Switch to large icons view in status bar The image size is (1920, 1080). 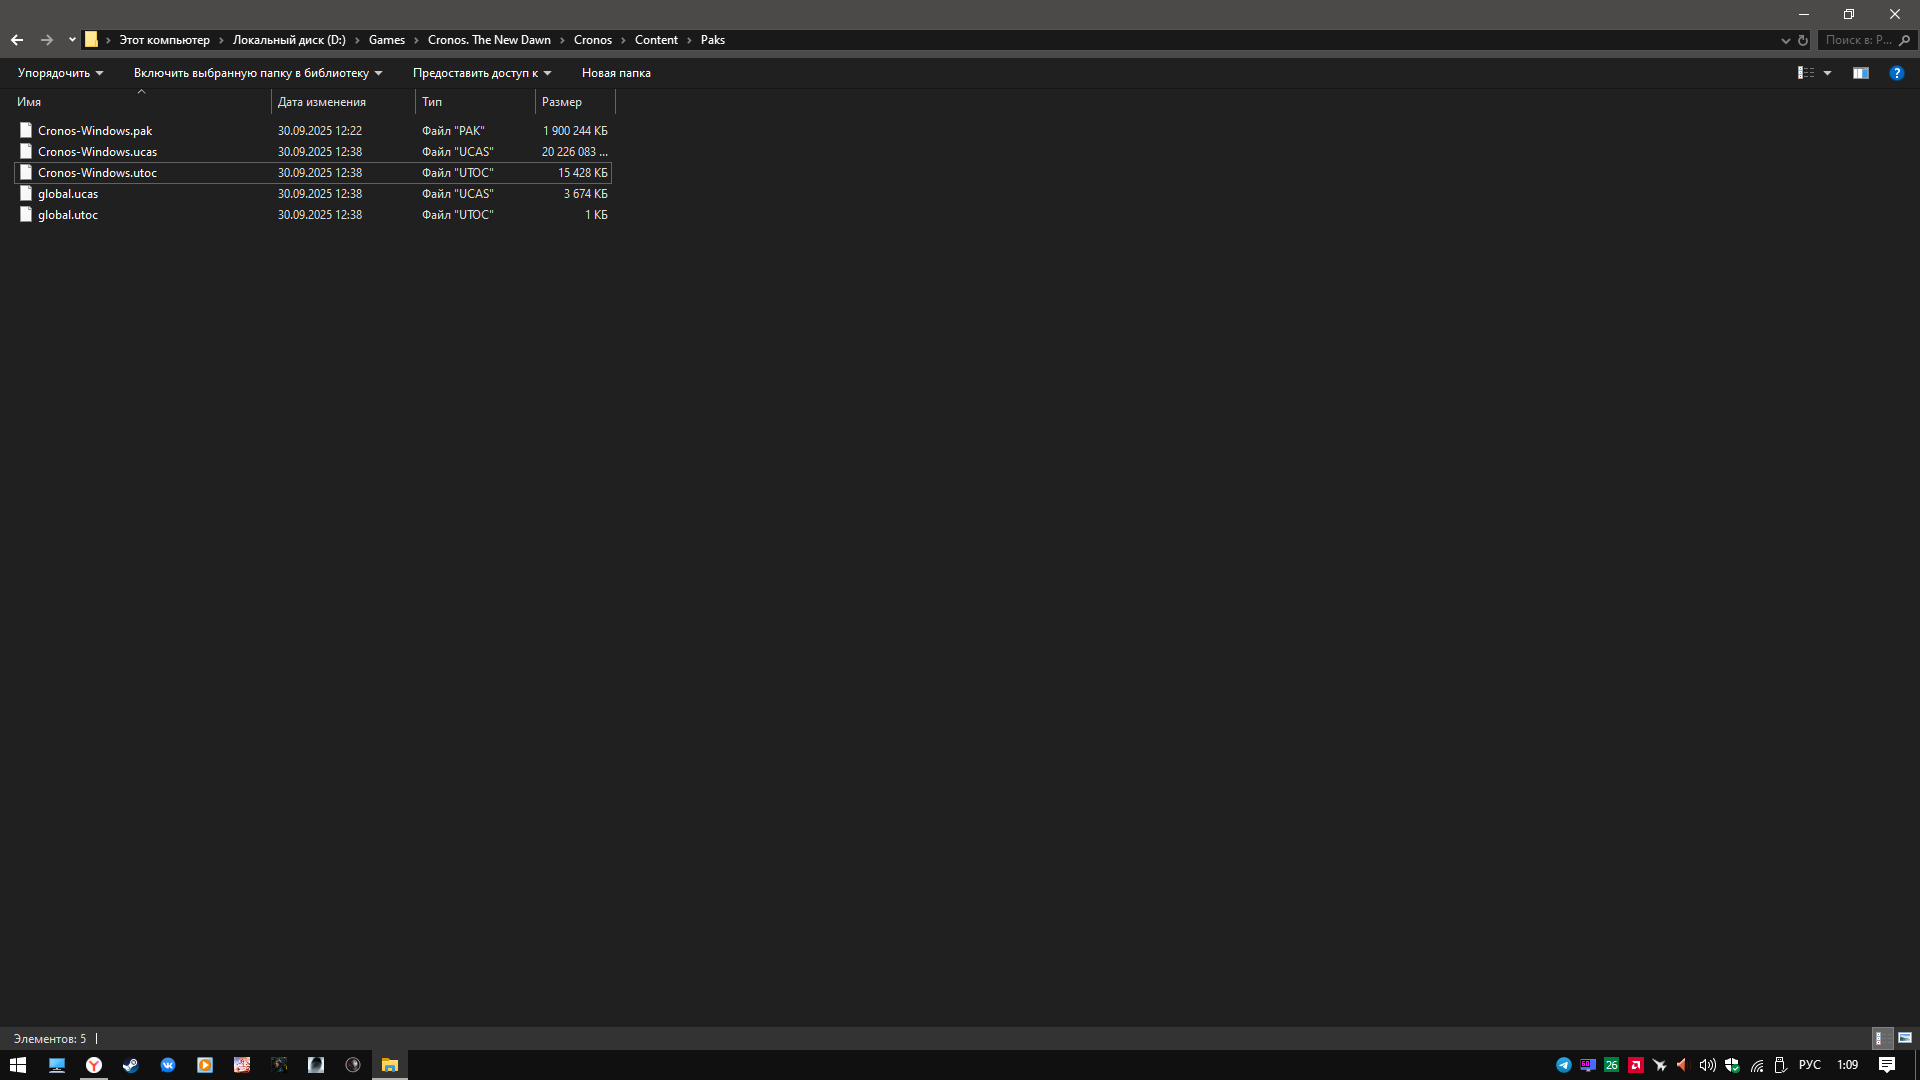[x=1905, y=1038]
